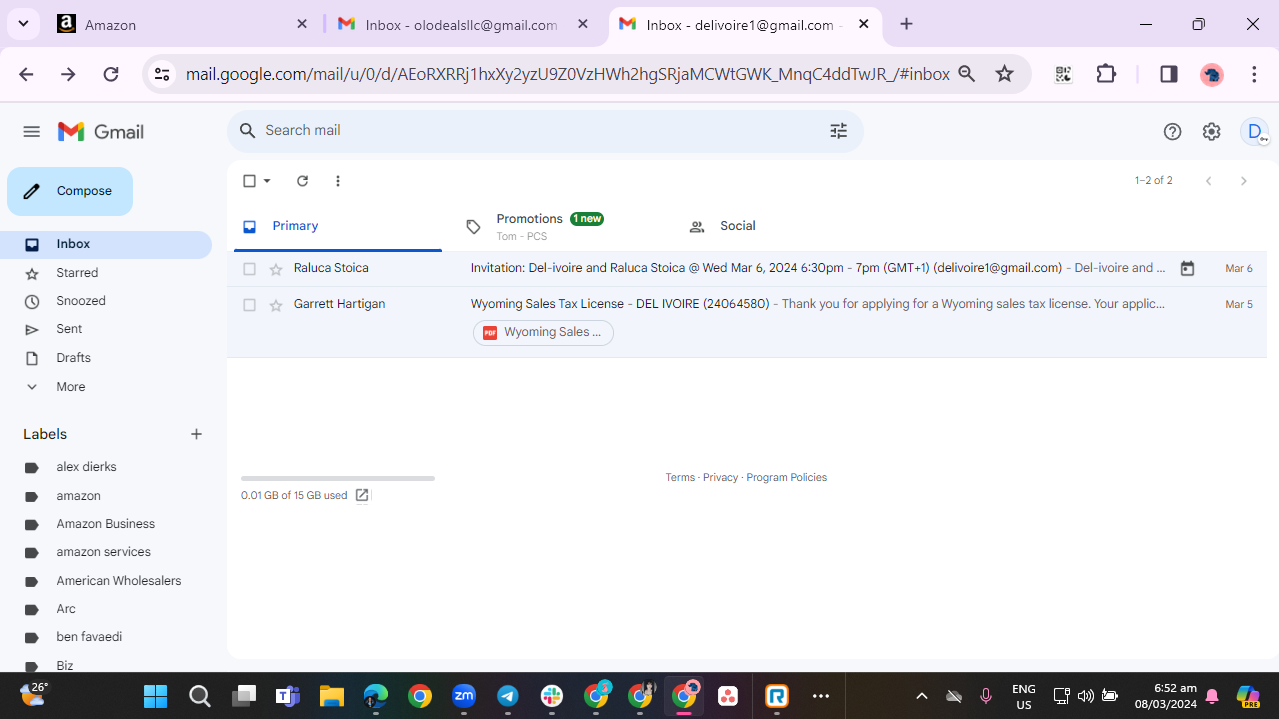Viewport: 1279px width, 719px height.
Task: Open the calendar invite icon on Raluca email
Action: point(1187,268)
